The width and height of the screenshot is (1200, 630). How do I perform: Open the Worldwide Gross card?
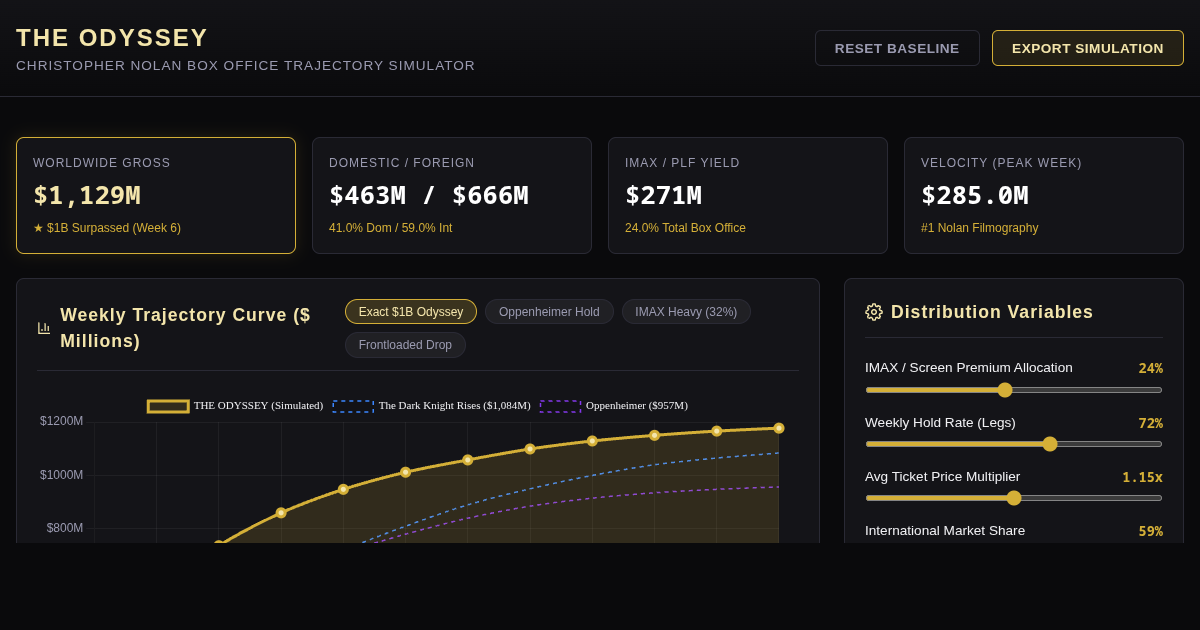coord(156,196)
